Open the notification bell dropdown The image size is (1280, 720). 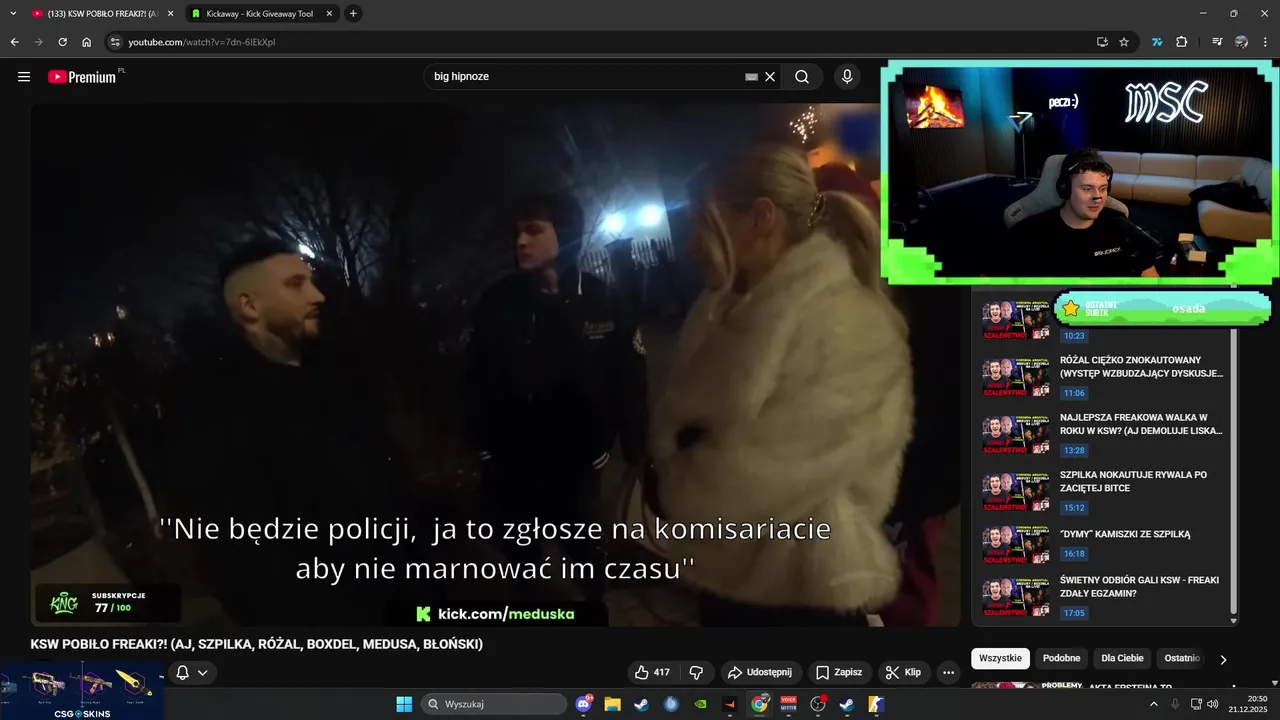pyautogui.click(x=192, y=673)
